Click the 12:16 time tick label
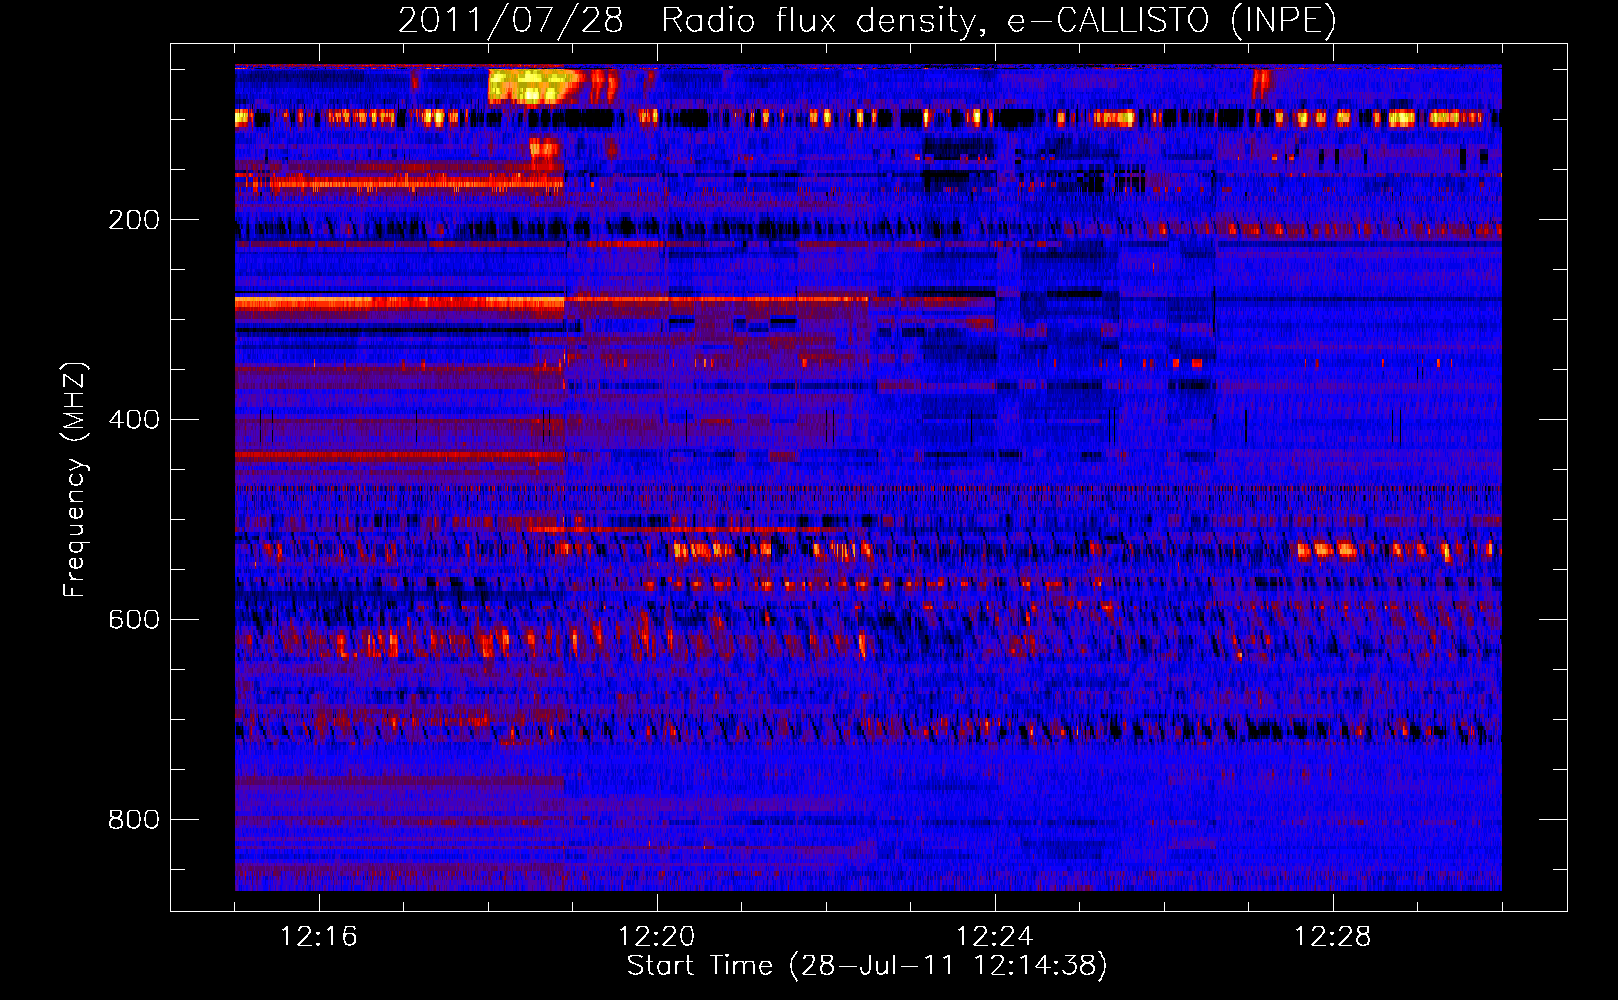 click(x=319, y=937)
